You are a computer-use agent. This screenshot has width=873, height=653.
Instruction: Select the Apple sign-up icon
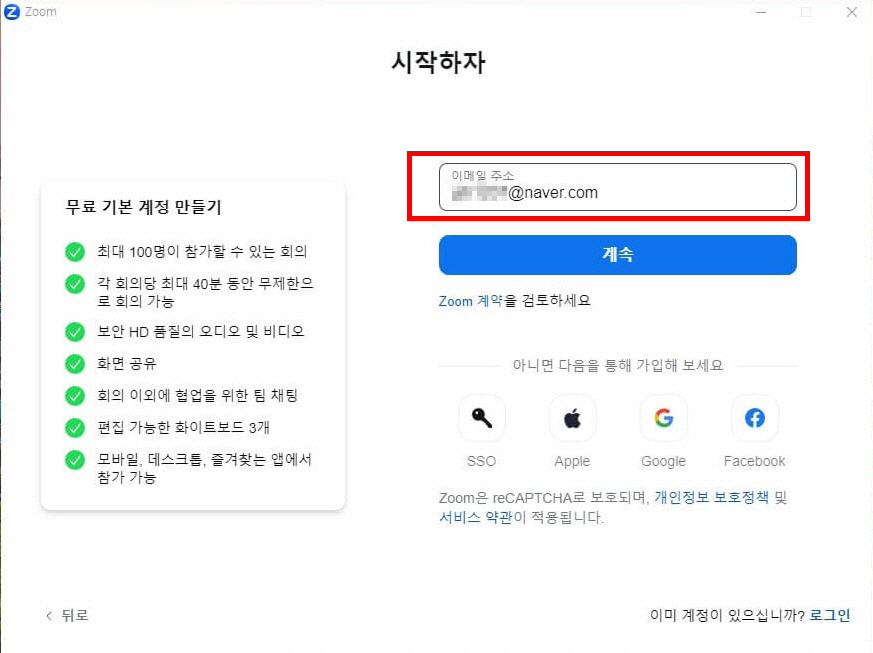pos(572,418)
